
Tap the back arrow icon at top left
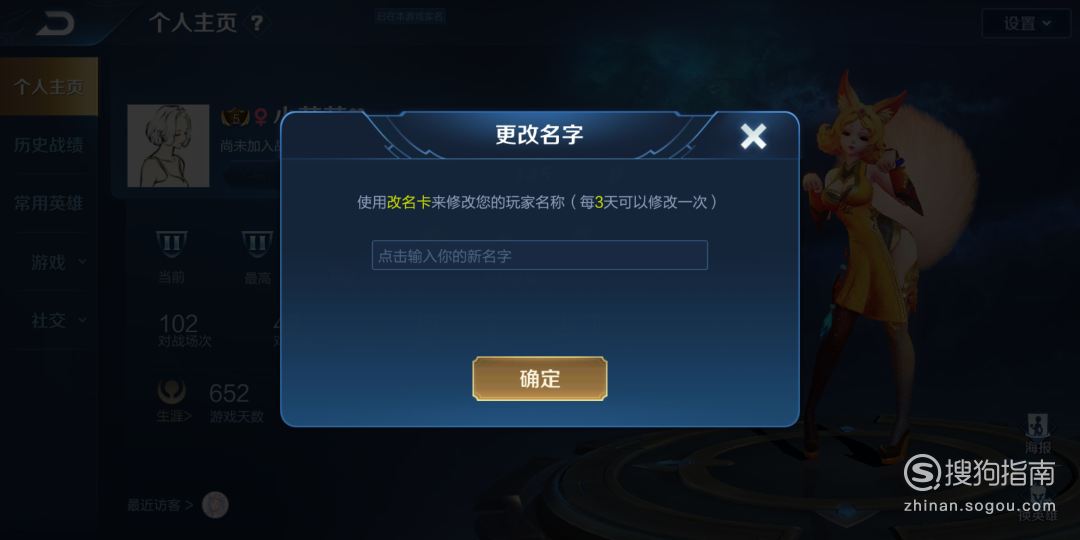55,22
